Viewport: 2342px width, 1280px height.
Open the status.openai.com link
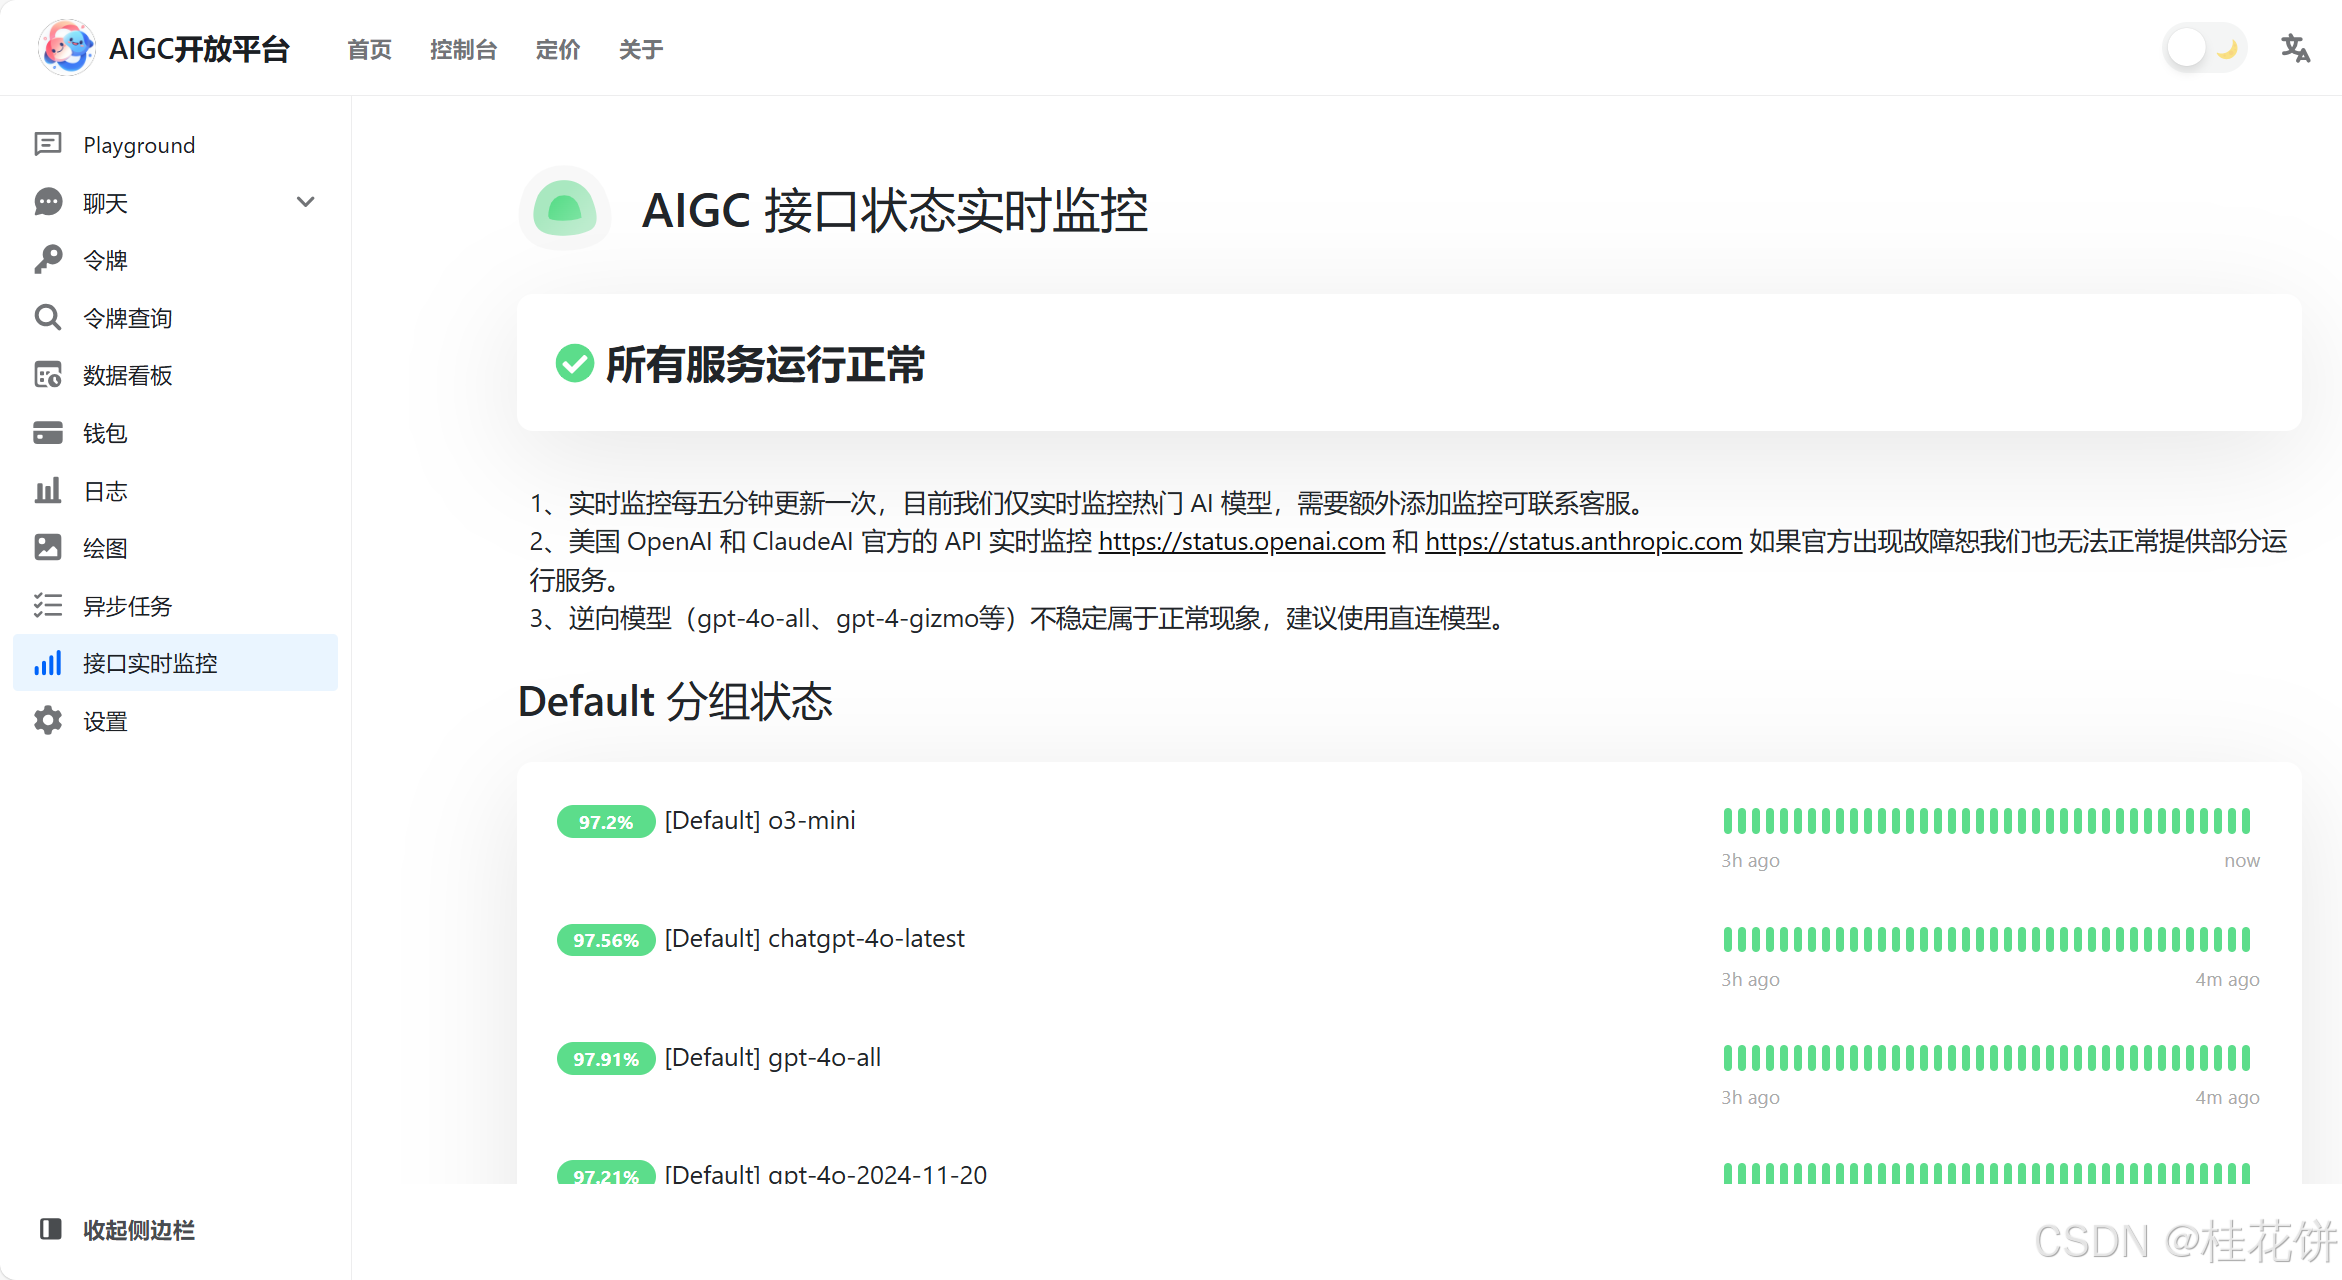(1241, 541)
